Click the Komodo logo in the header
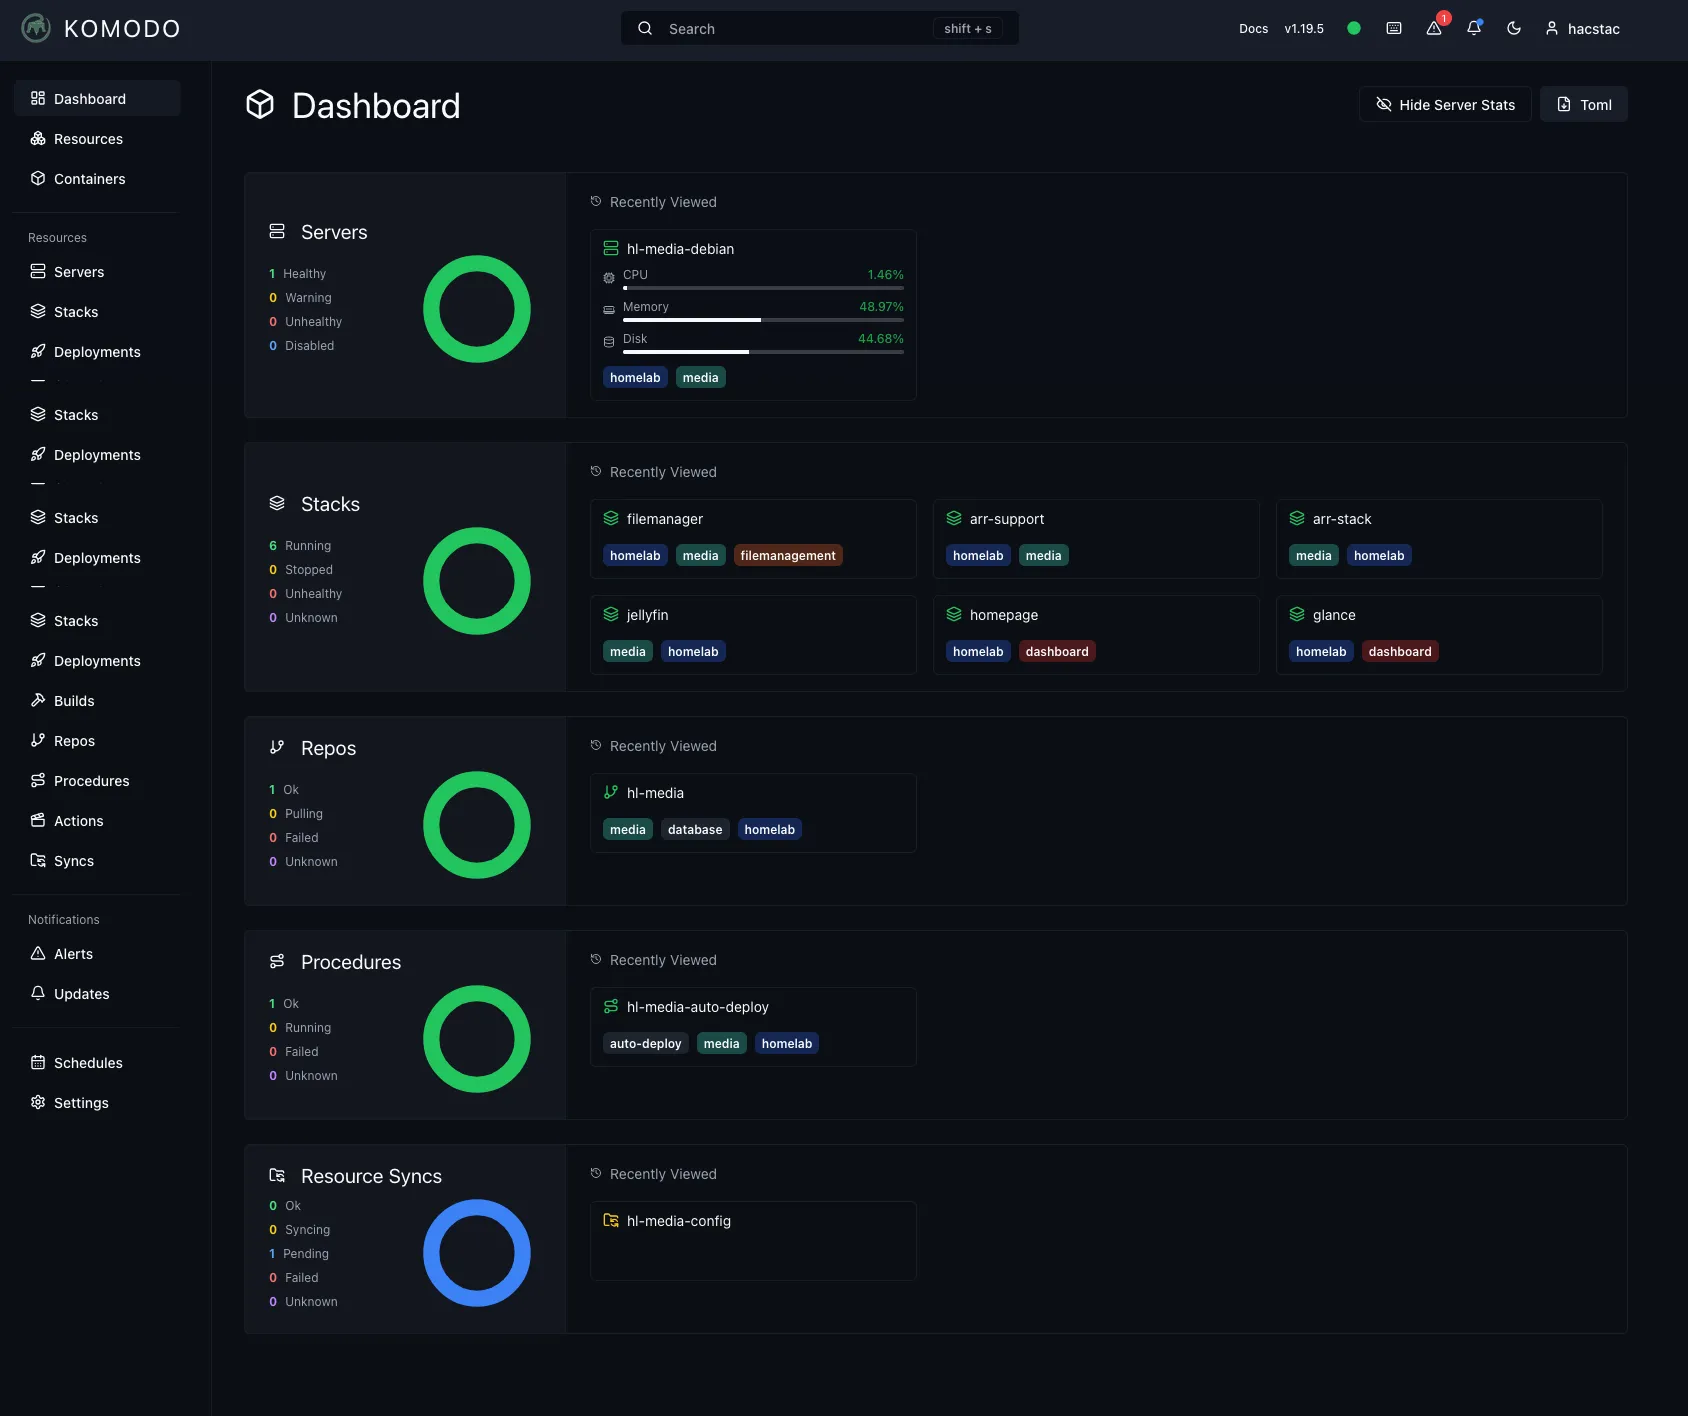 click(x=36, y=28)
